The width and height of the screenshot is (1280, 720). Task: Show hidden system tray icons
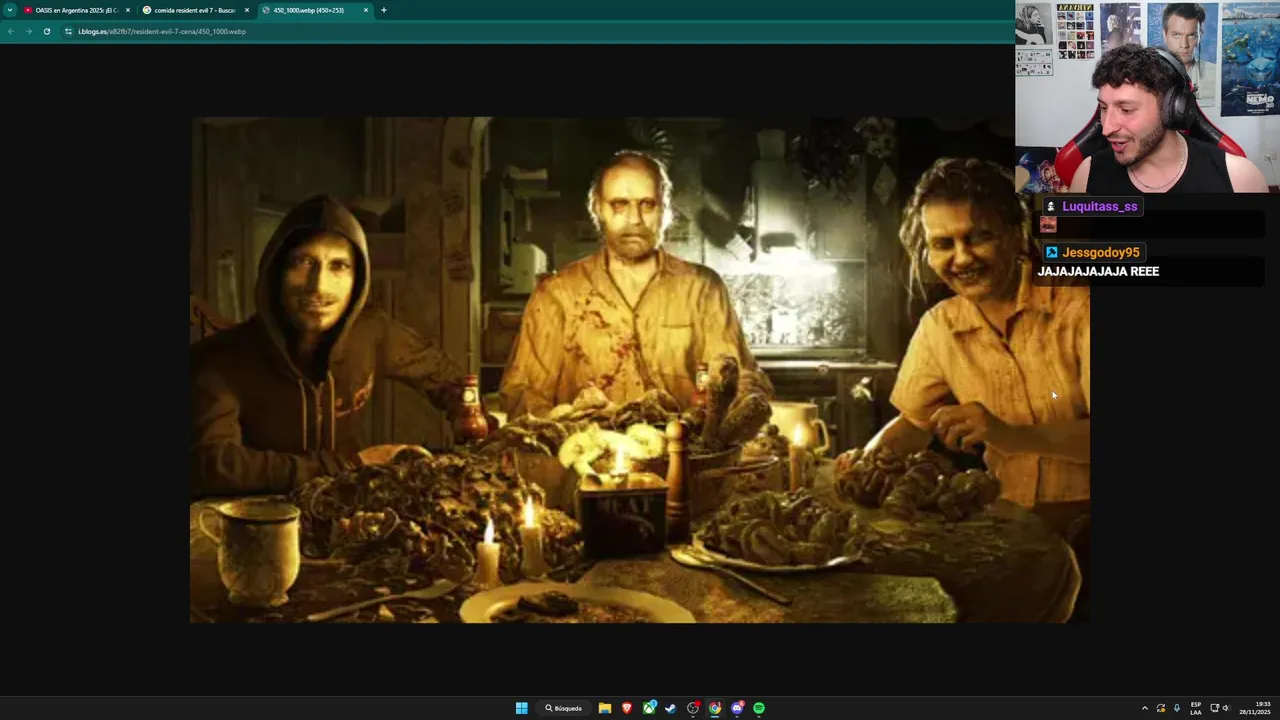pyautogui.click(x=1145, y=708)
